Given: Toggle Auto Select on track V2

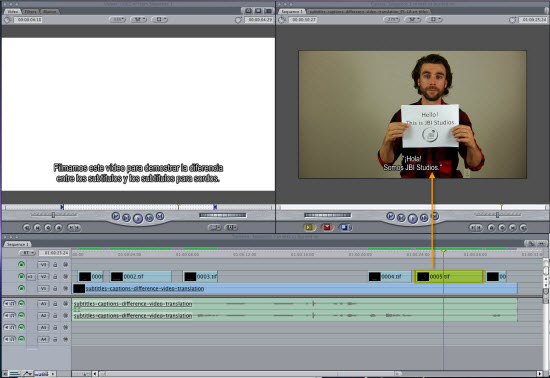Looking at the screenshot, I should 65,277.
